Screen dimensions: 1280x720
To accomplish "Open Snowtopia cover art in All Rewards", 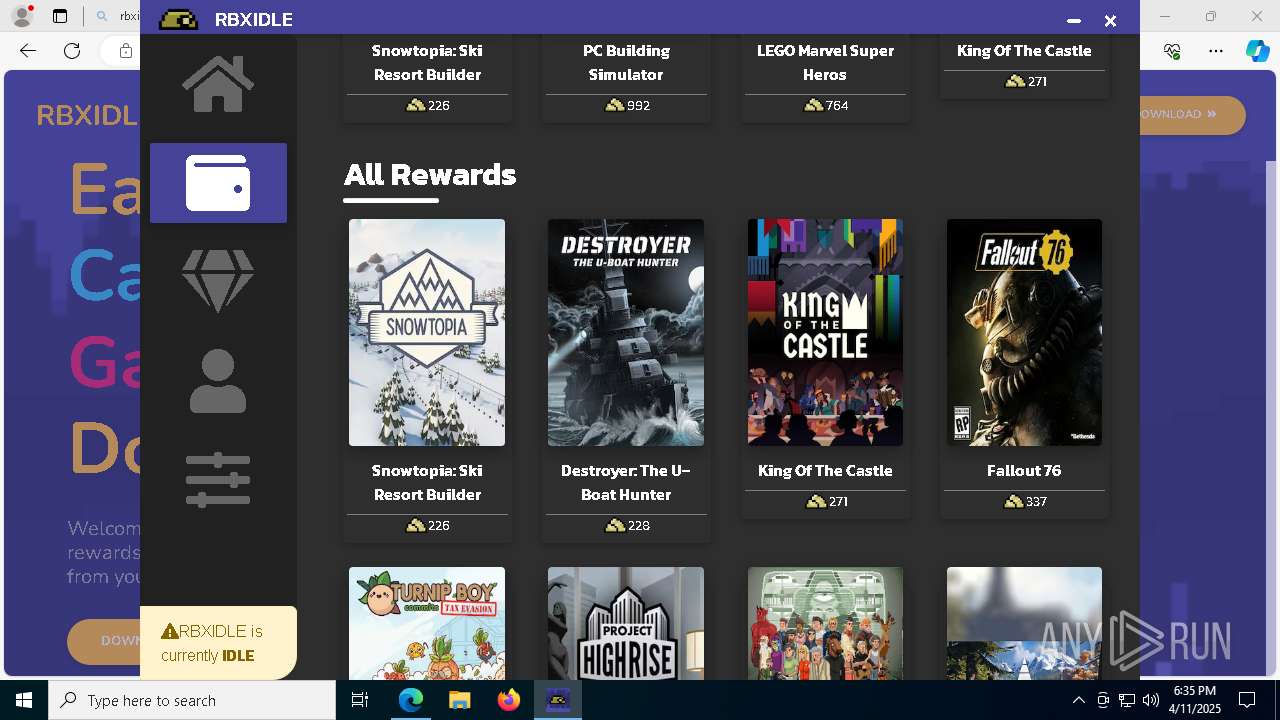I will (x=427, y=332).
